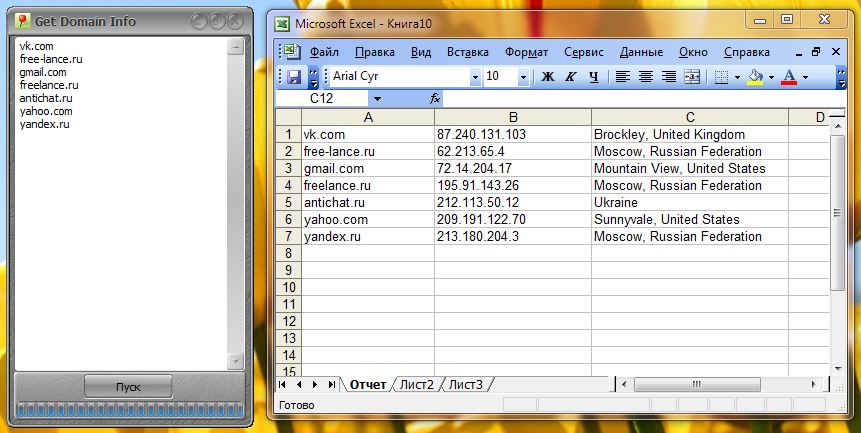Click Excel horizontal scrollbar thumb
The width and height of the screenshot is (861, 433).
click(x=697, y=385)
